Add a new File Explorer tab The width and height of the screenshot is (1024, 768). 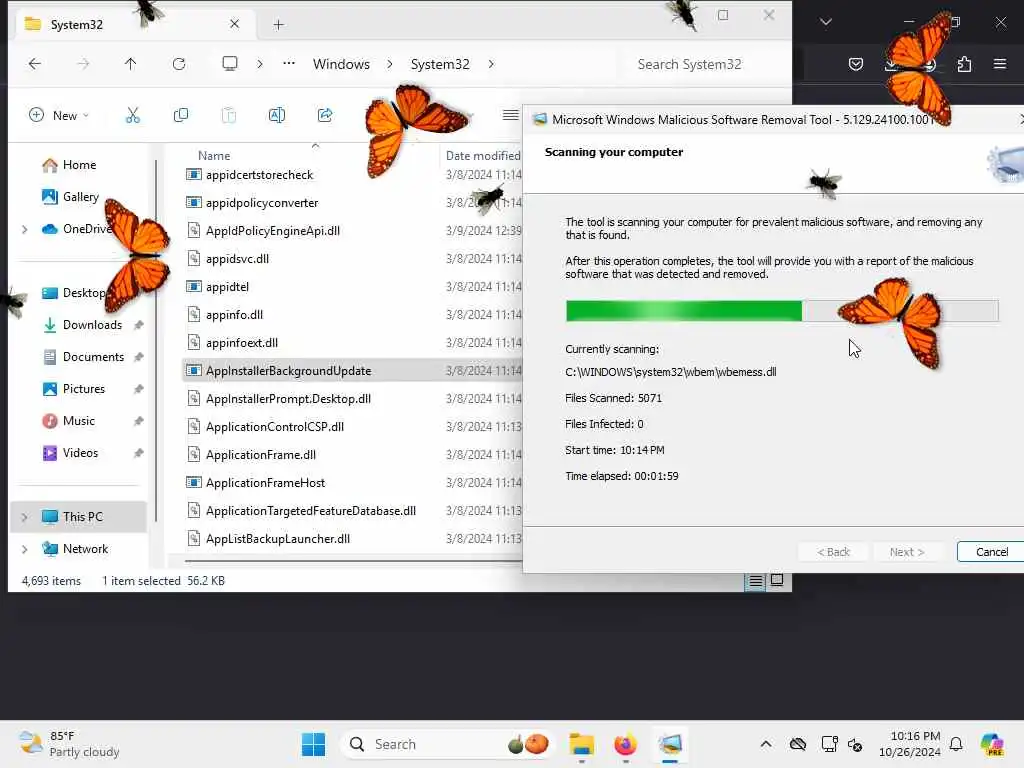click(279, 25)
